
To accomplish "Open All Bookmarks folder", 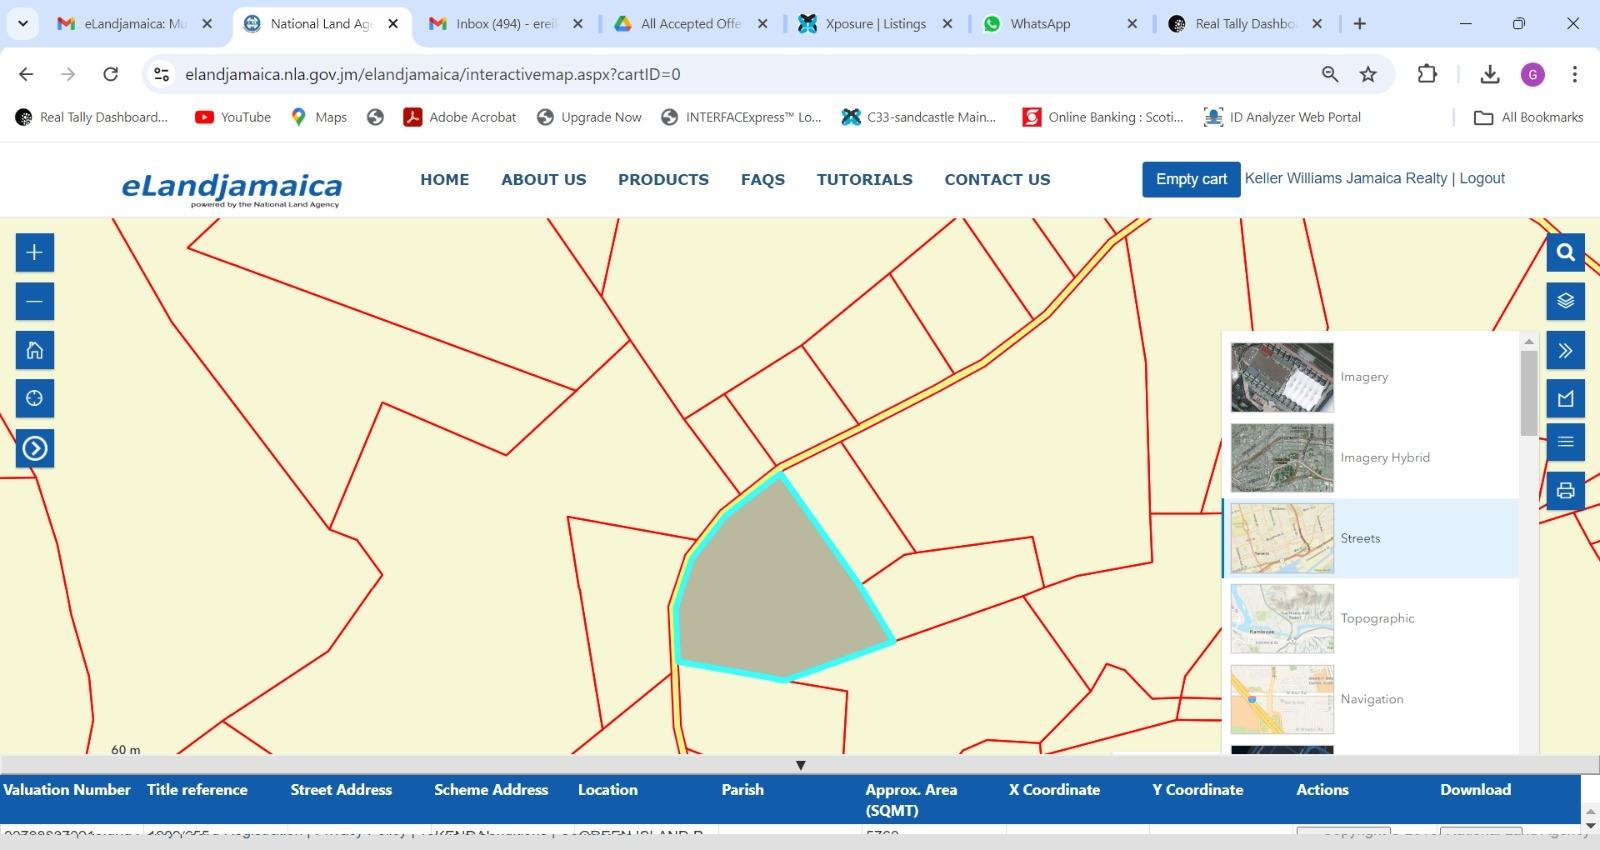I will pos(1529,117).
